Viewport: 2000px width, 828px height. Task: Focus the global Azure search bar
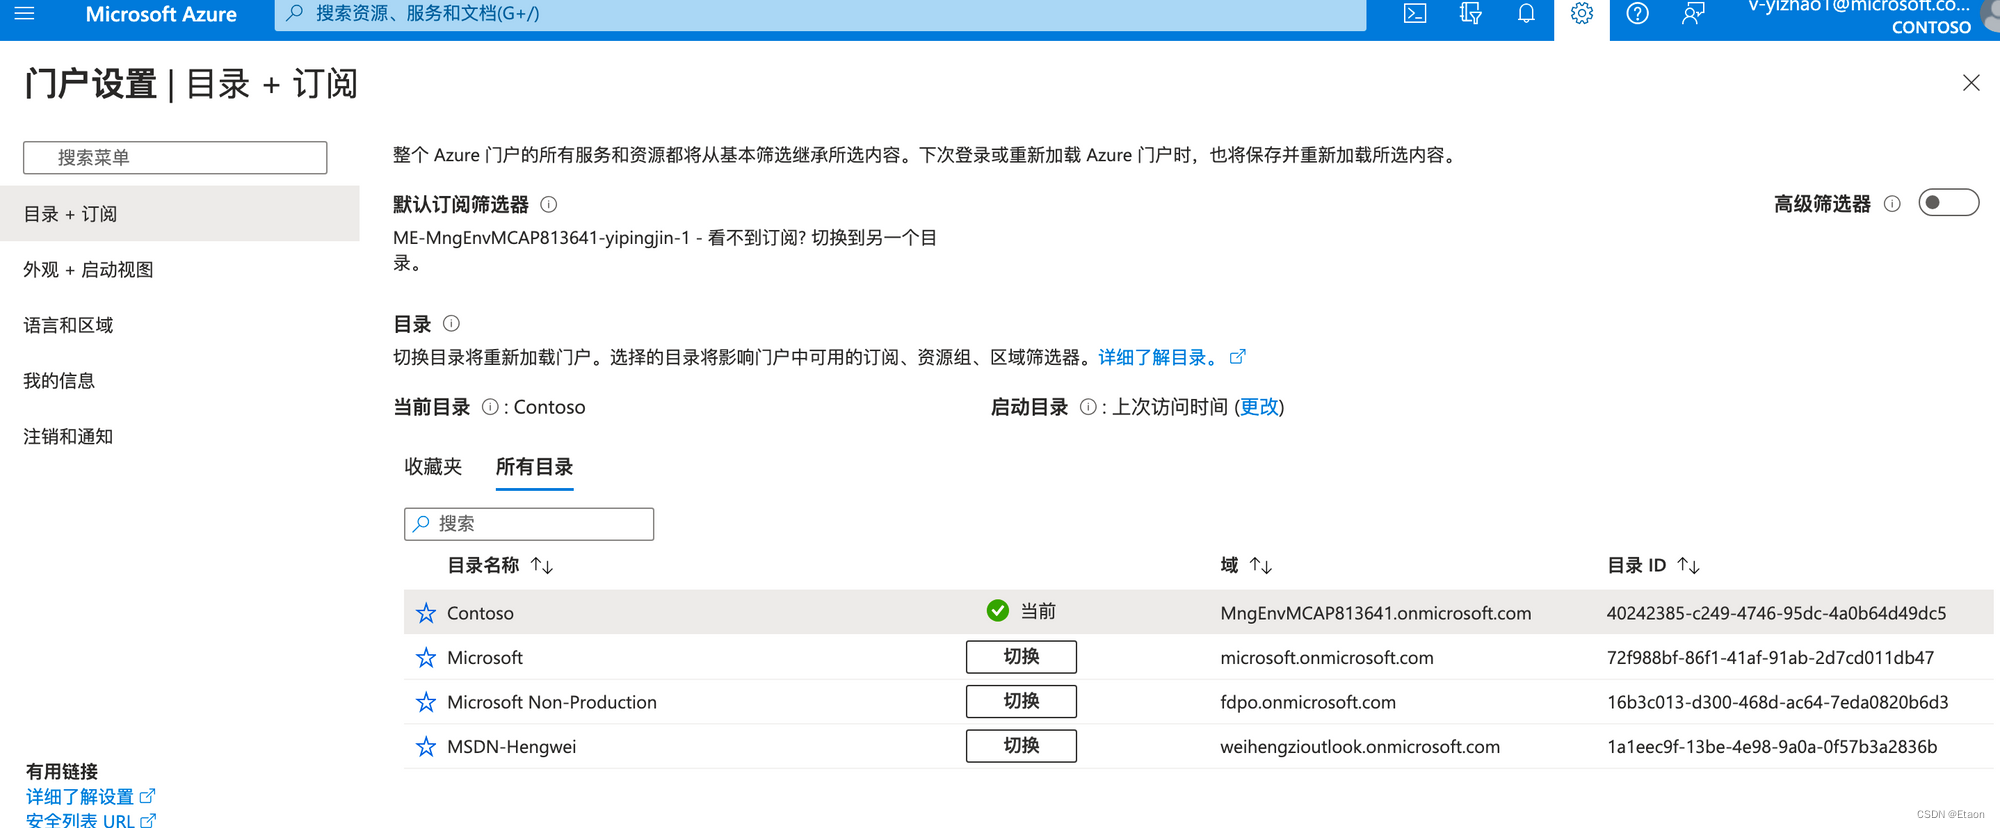click(820, 14)
